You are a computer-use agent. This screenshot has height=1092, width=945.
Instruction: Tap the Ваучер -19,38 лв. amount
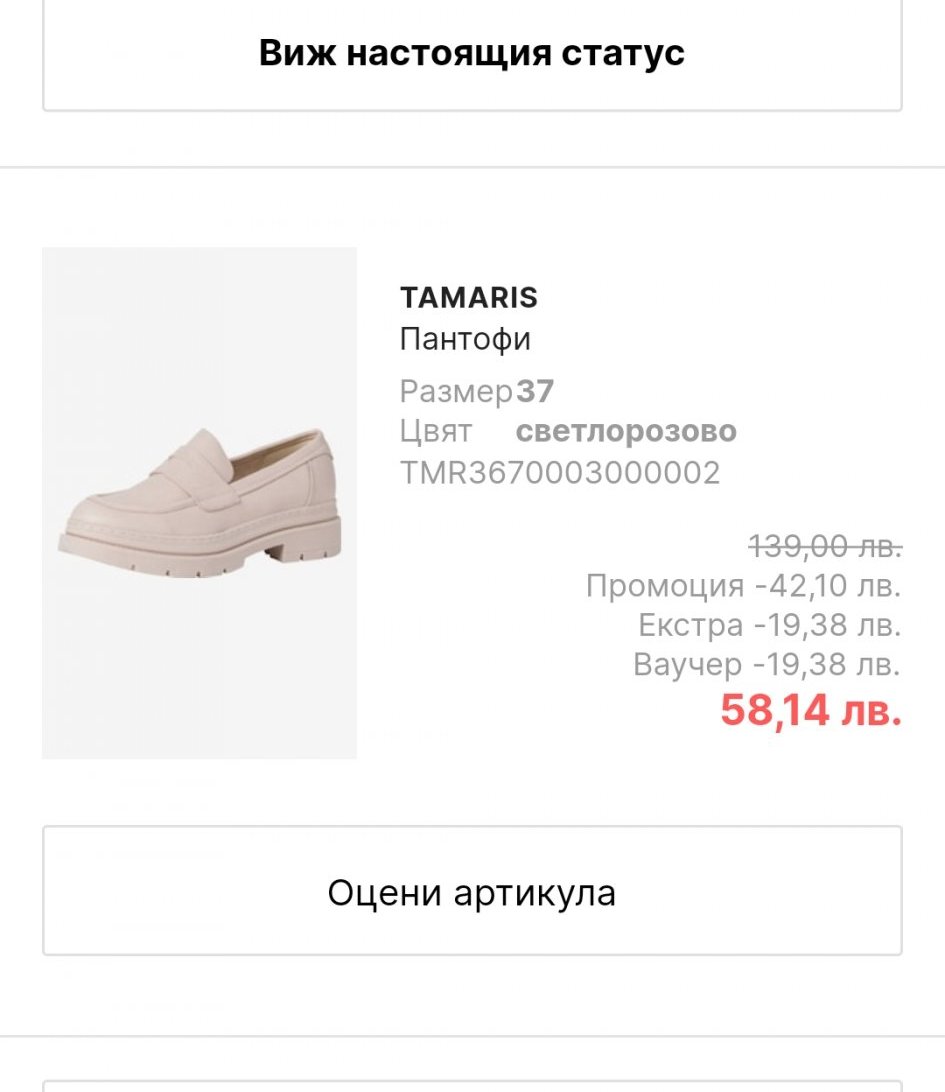(827, 664)
